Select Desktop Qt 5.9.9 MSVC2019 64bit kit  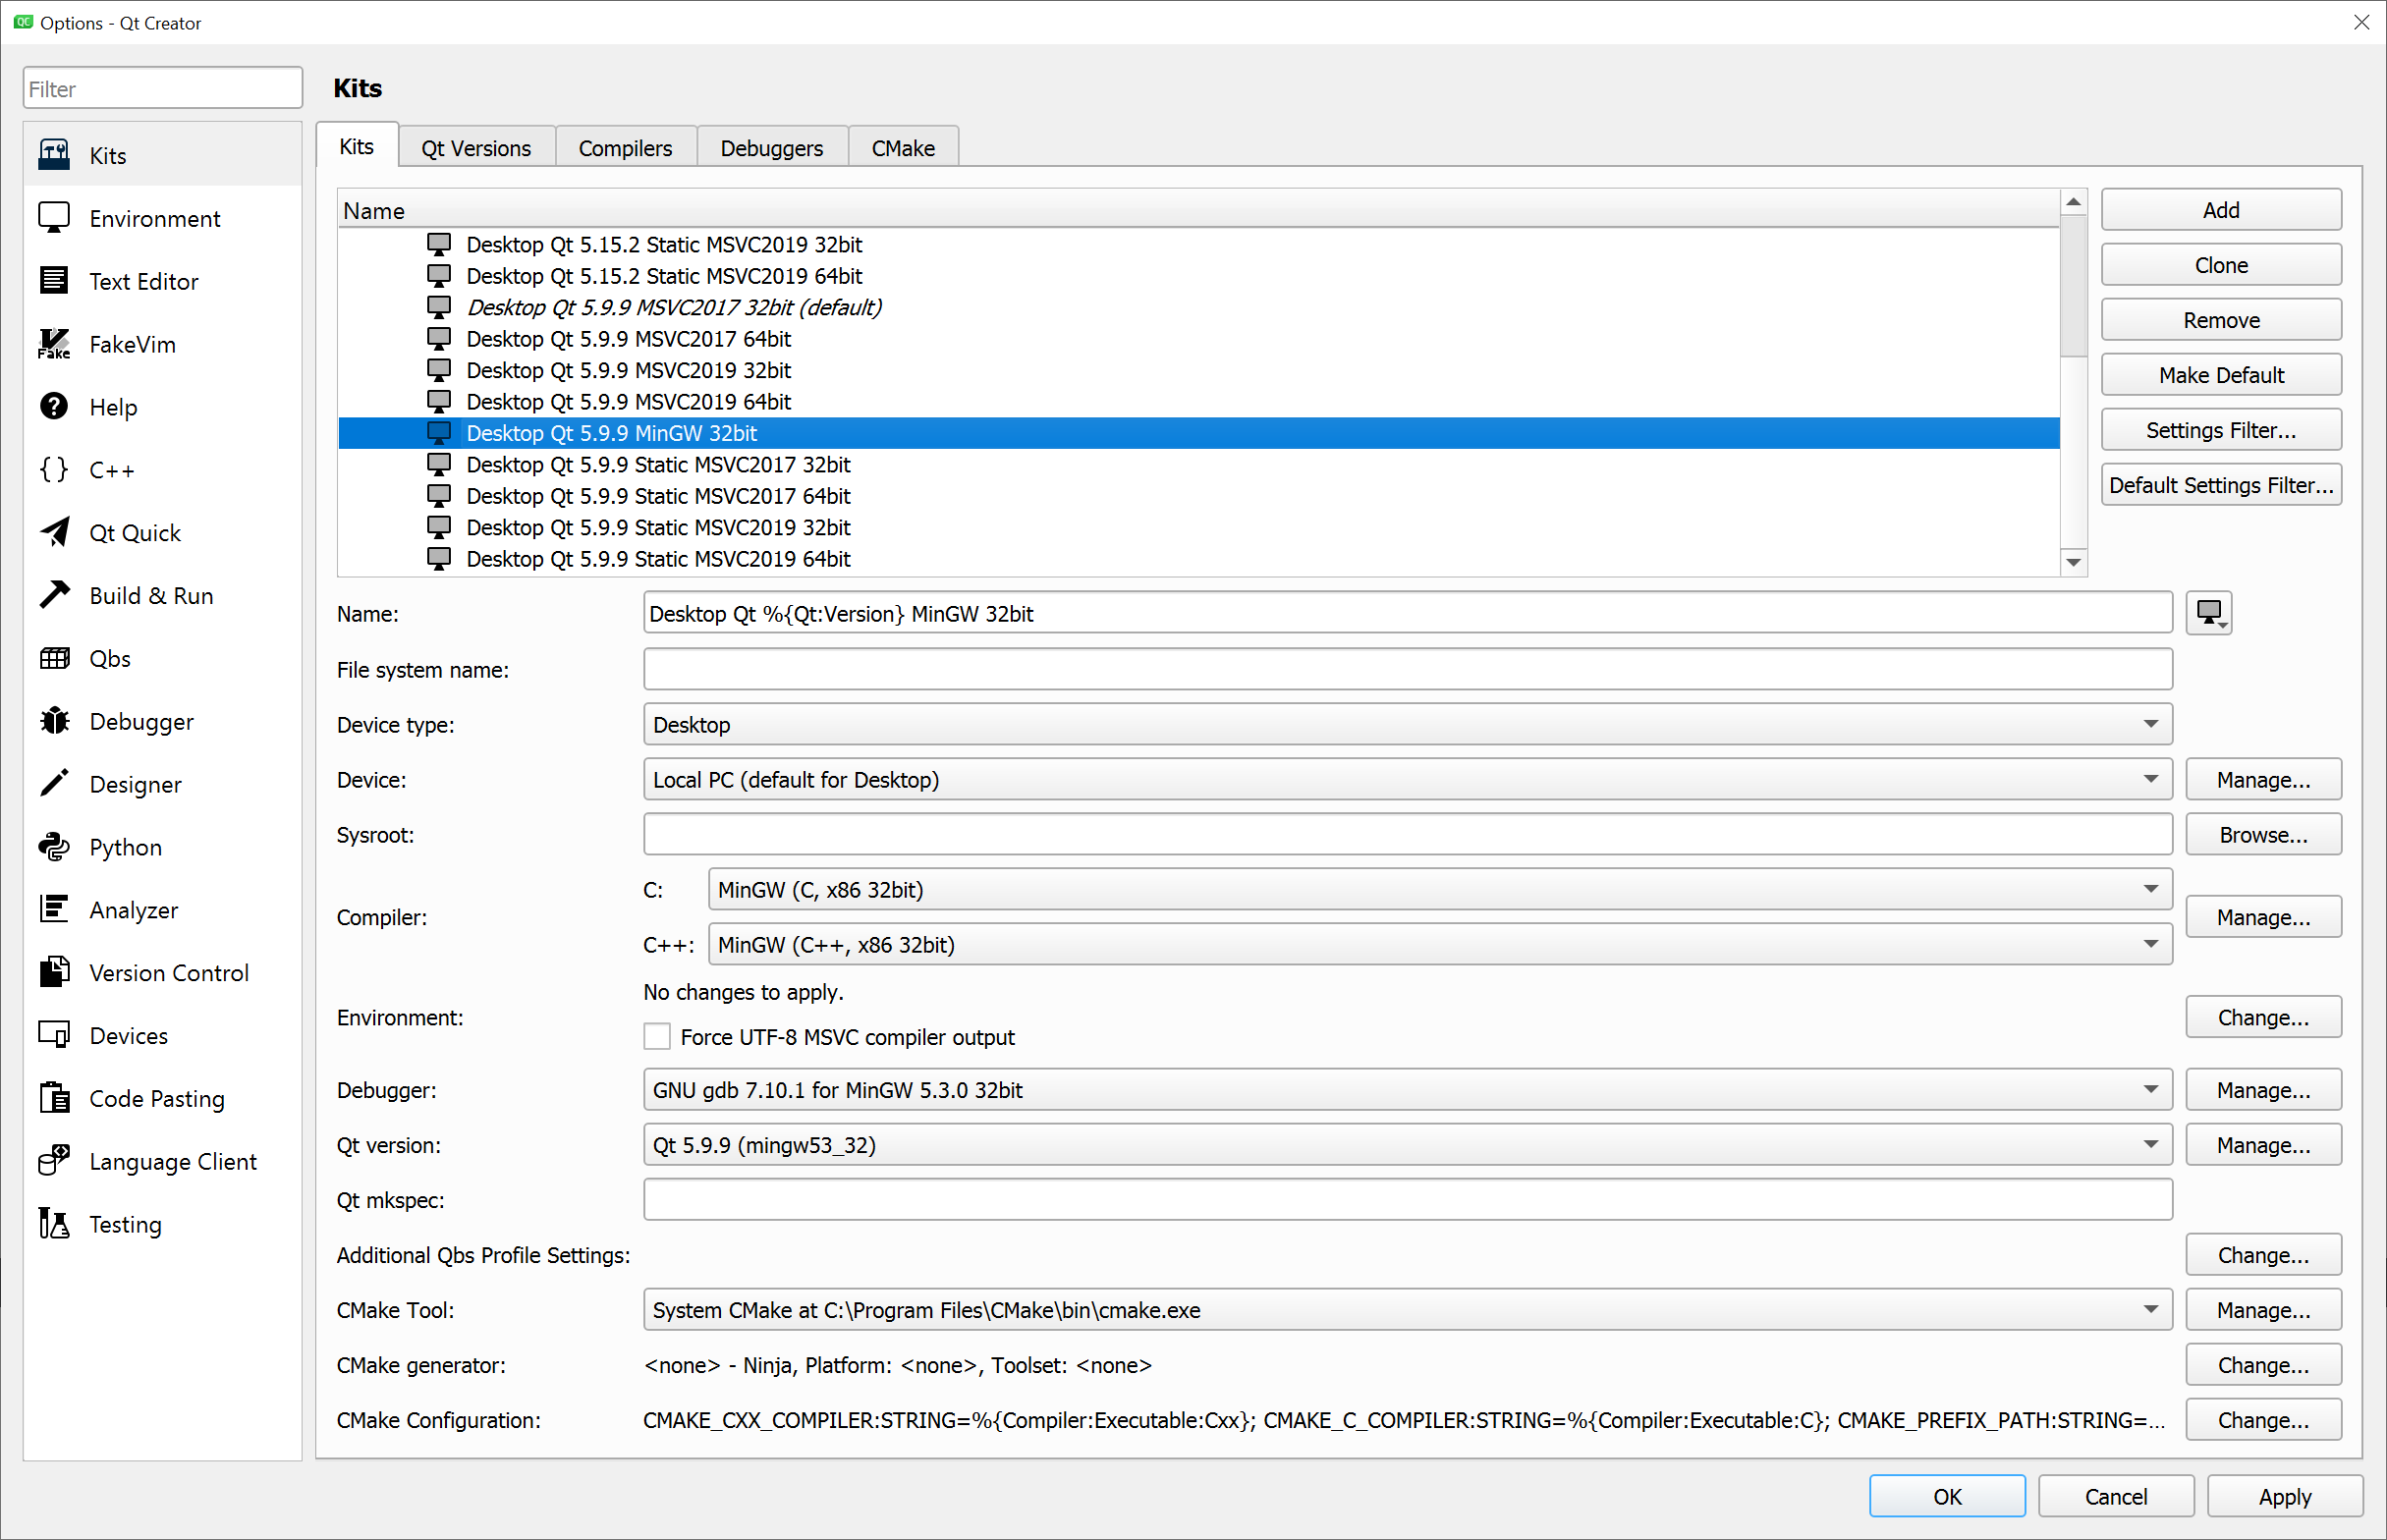628,402
